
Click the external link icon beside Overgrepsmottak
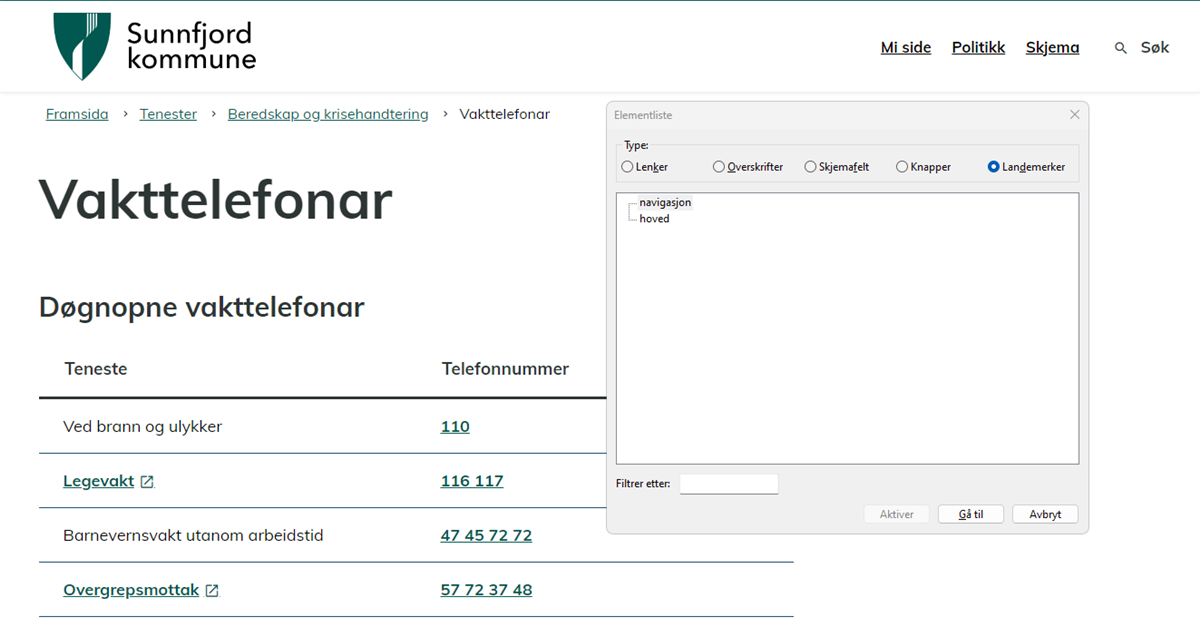(x=211, y=589)
